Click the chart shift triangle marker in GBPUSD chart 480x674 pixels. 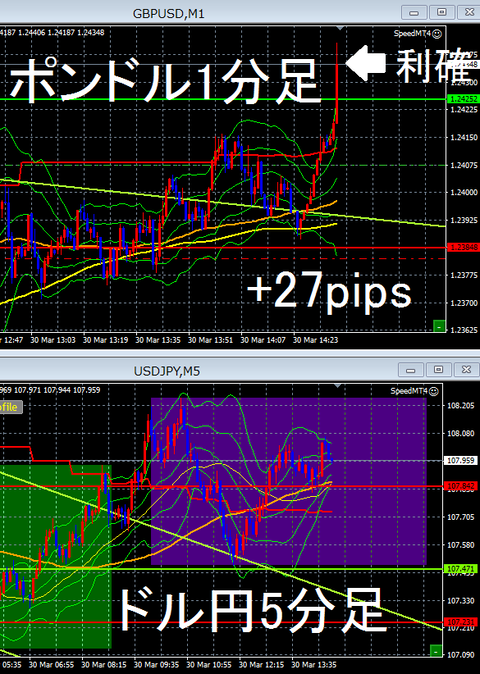tap(340, 28)
